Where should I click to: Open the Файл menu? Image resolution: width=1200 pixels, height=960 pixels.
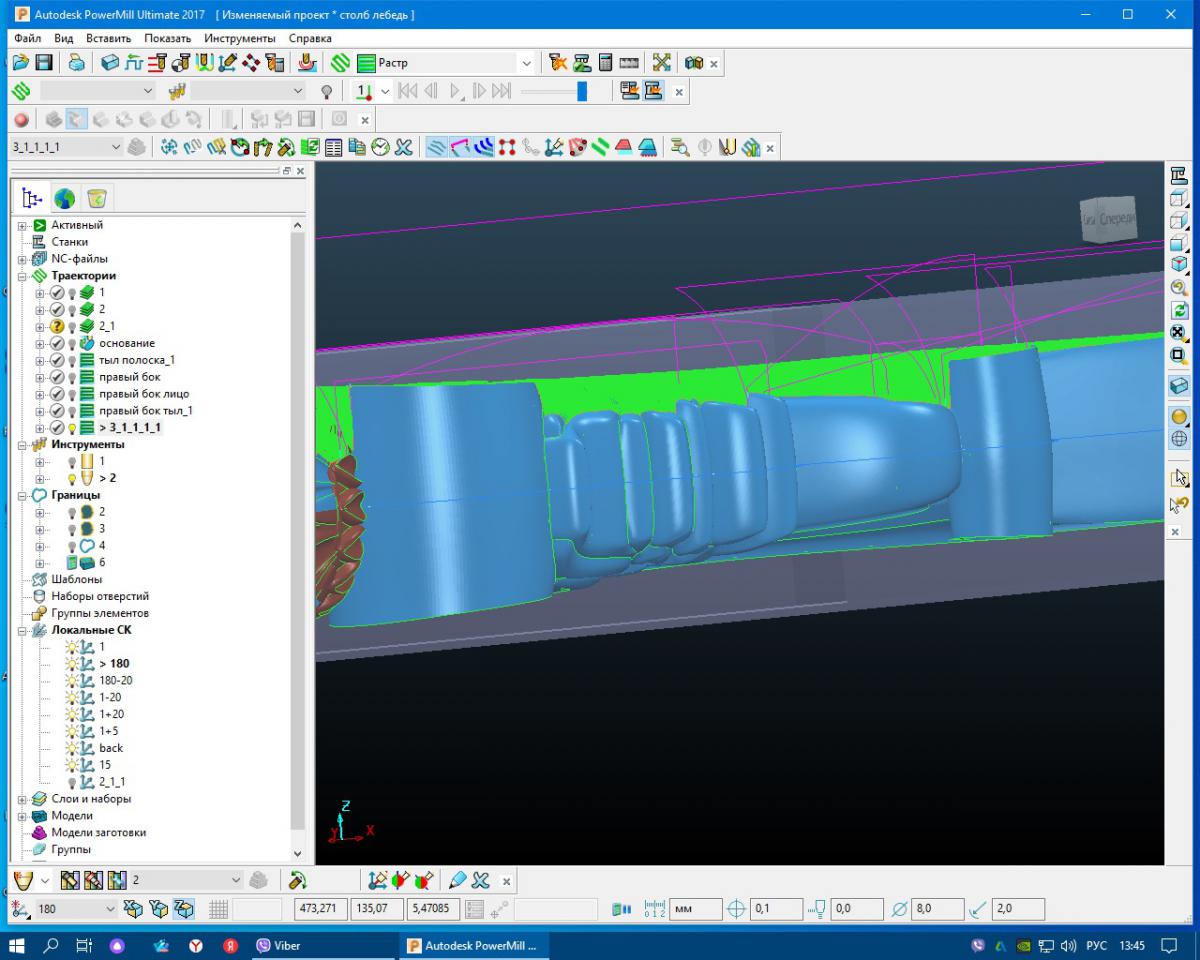[28, 38]
